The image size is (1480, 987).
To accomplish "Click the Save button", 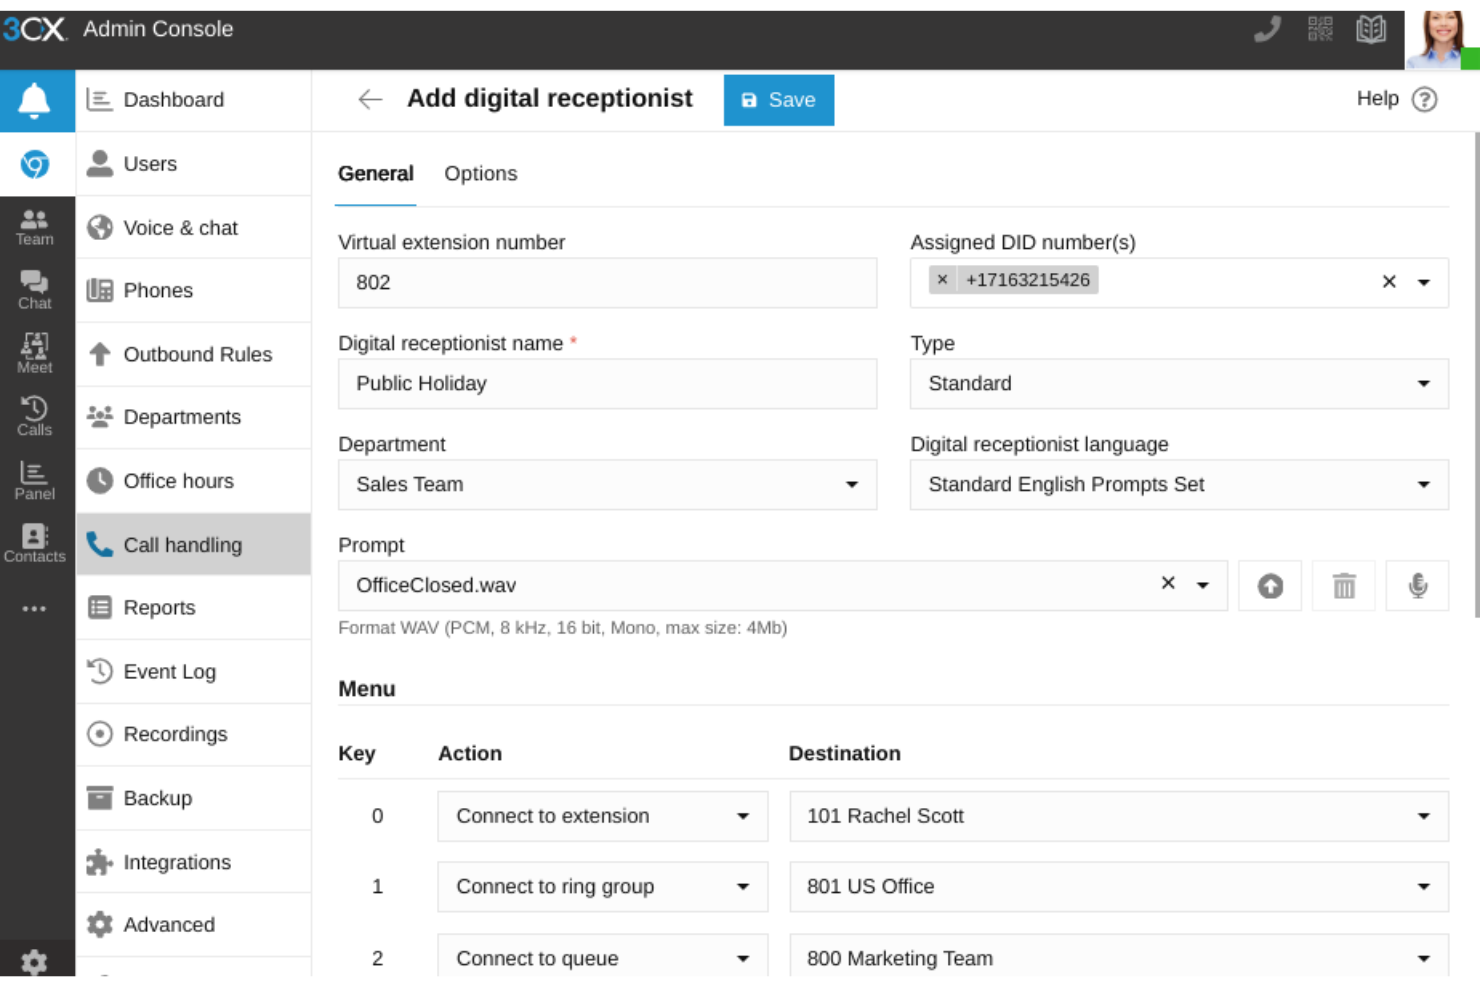I will coord(778,99).
